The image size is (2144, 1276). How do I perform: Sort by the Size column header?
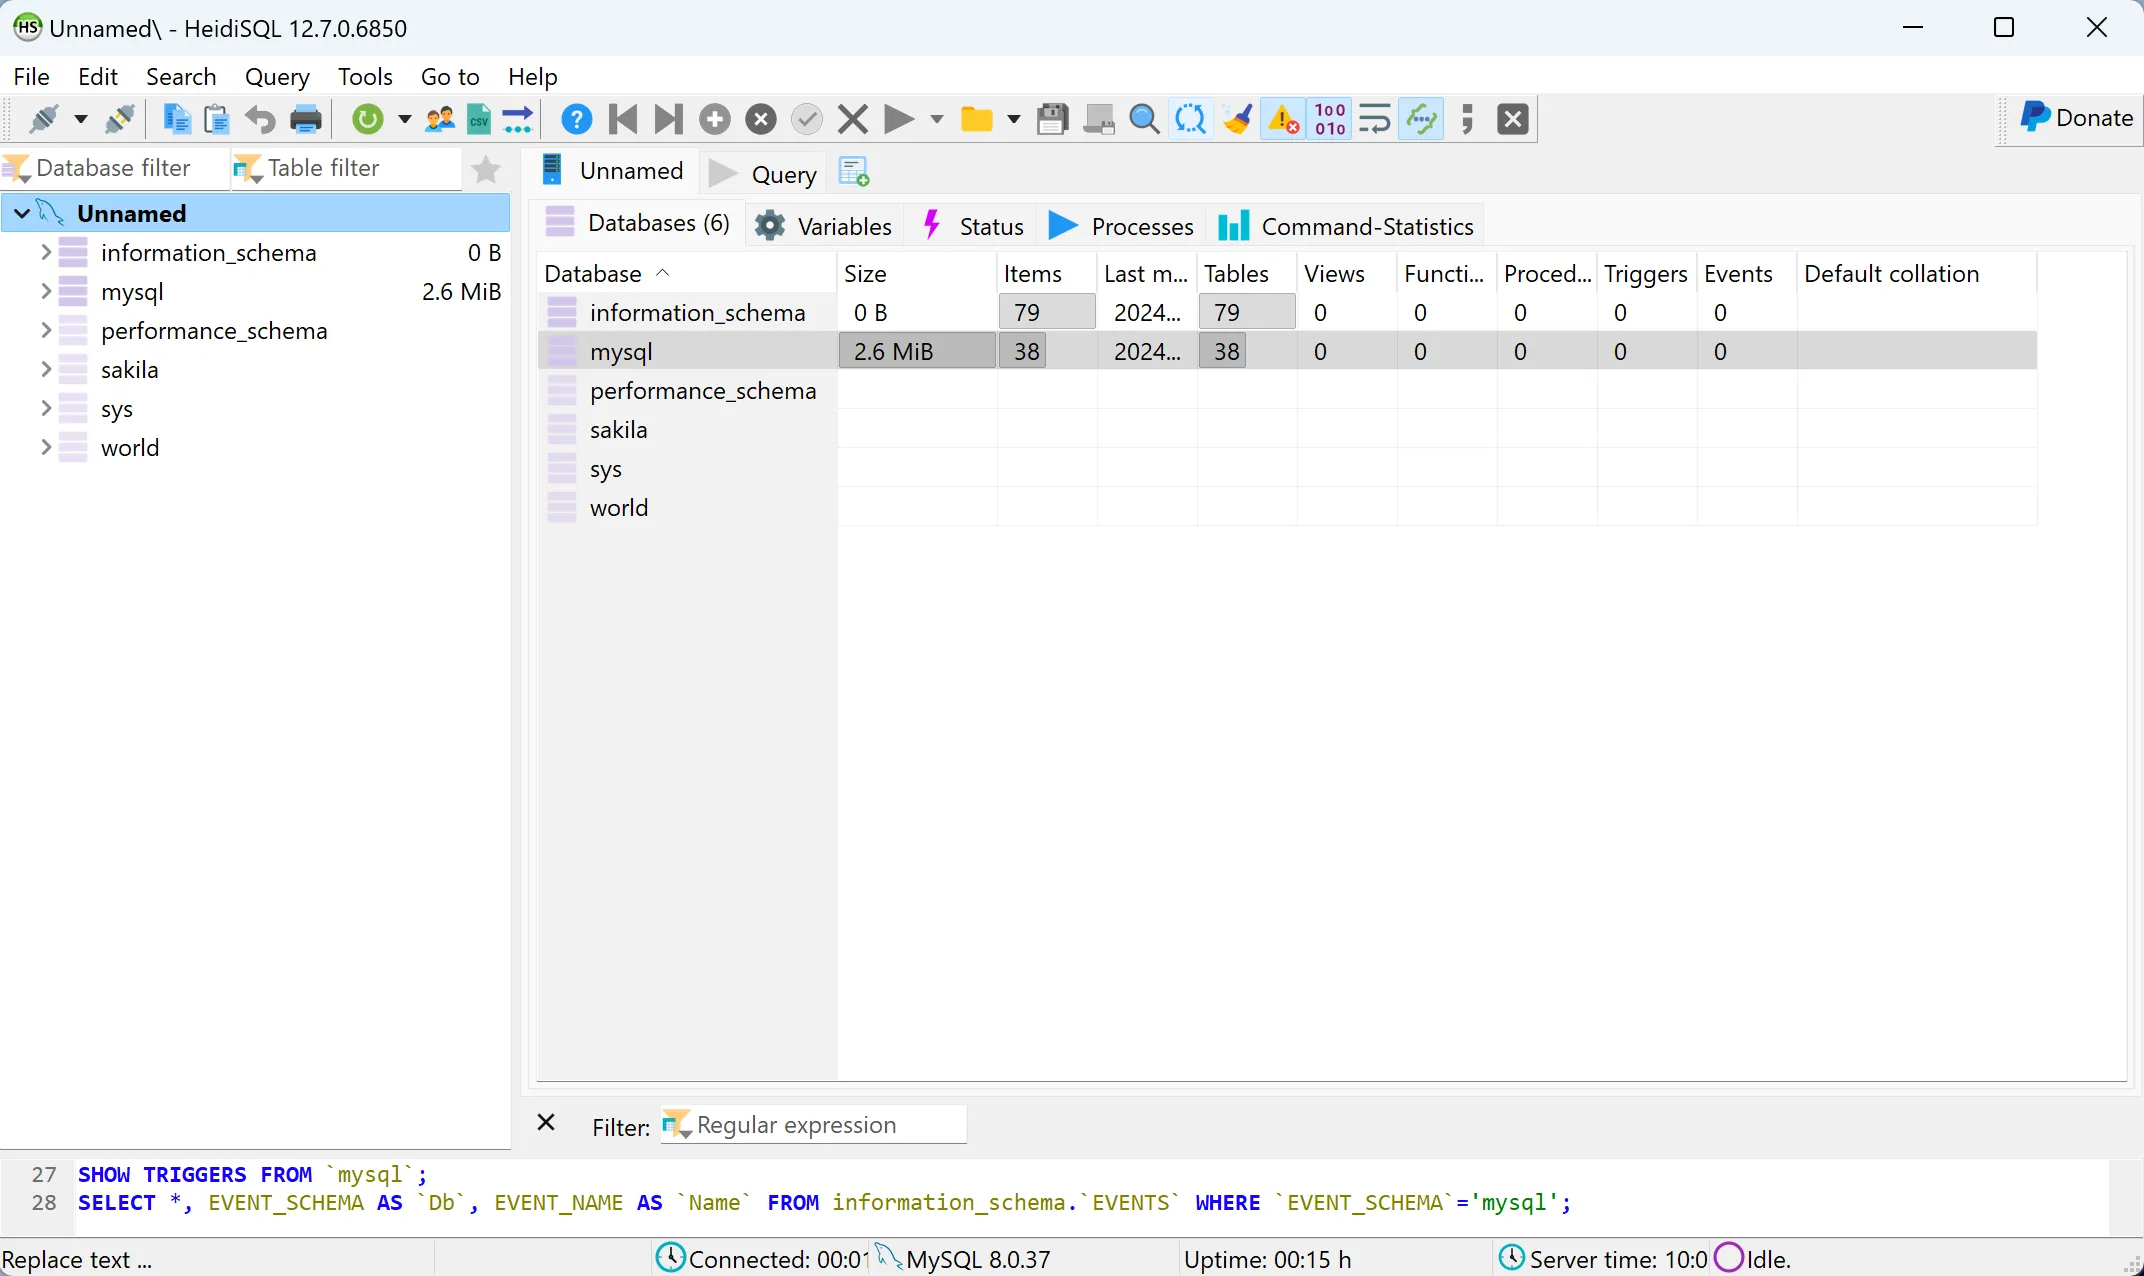click(x=917, y=274)
